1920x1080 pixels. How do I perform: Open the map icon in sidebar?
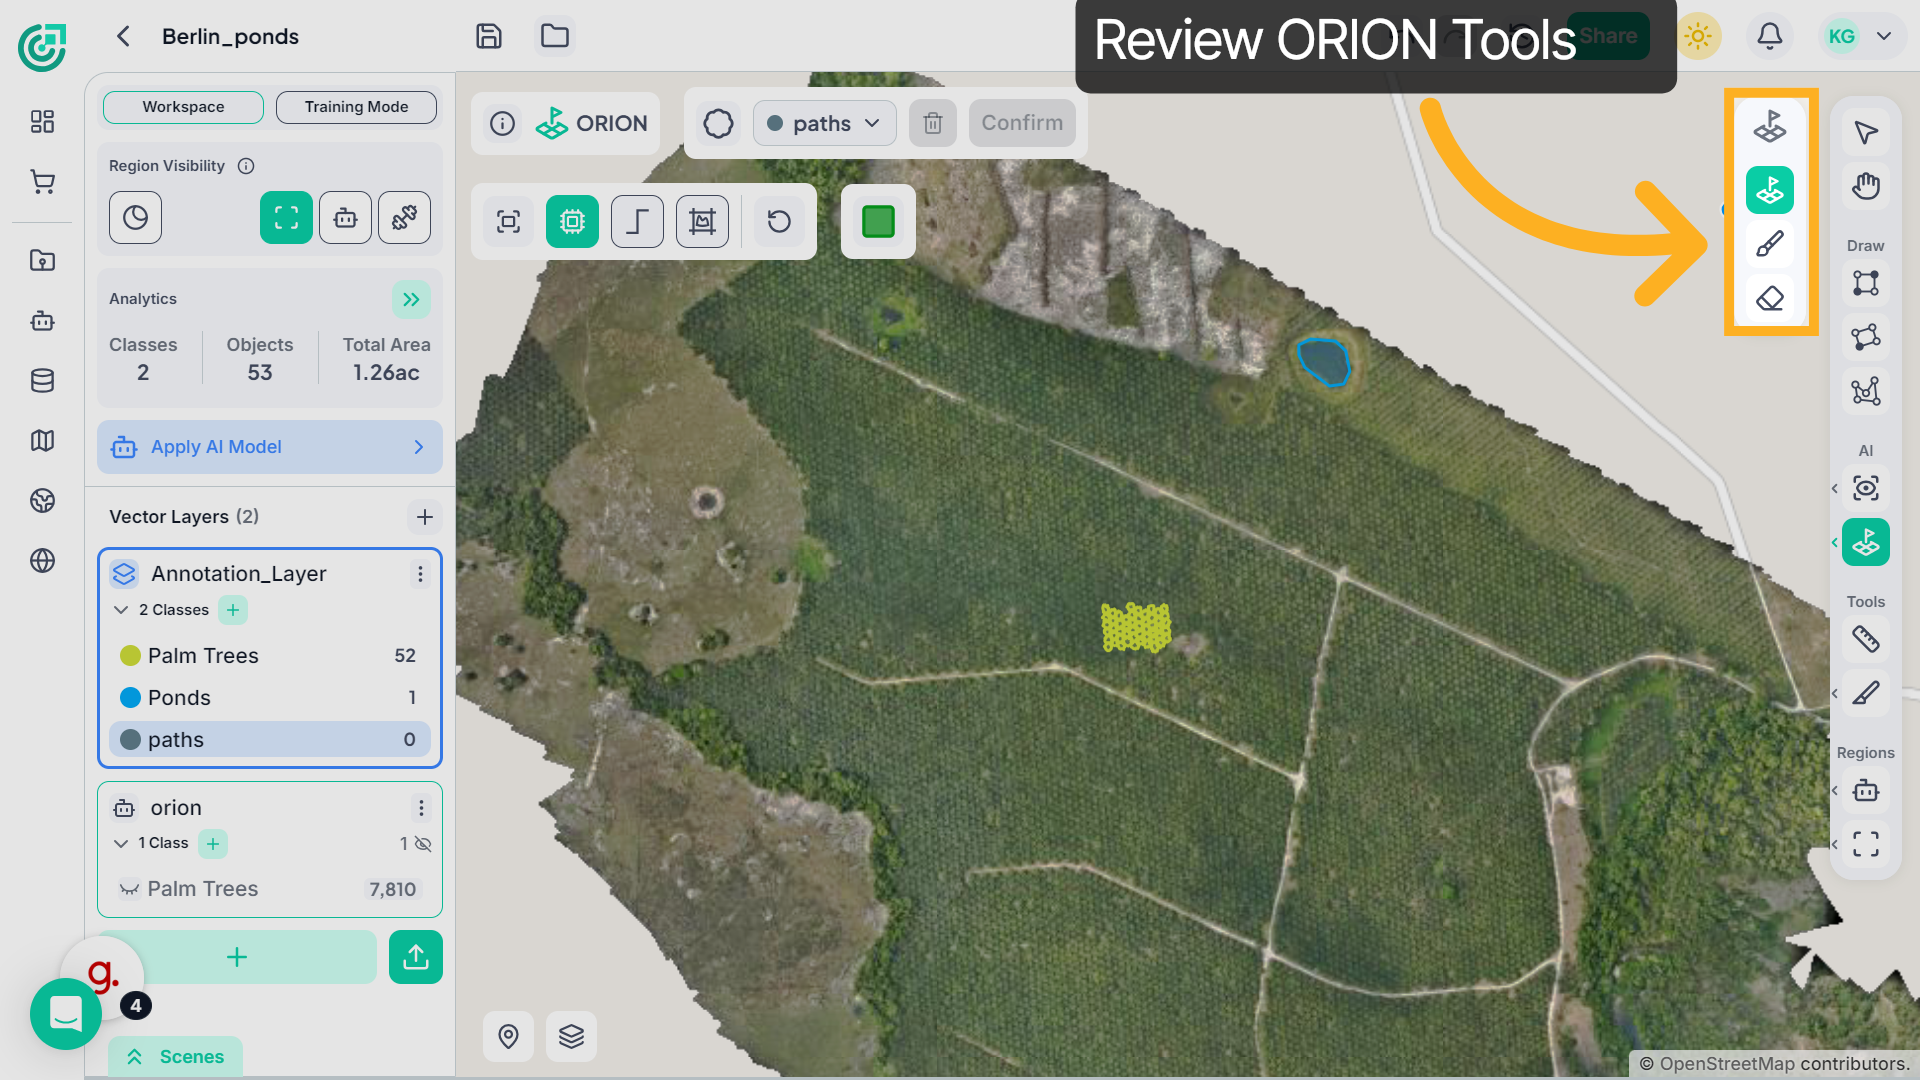(x=42, y=441)
